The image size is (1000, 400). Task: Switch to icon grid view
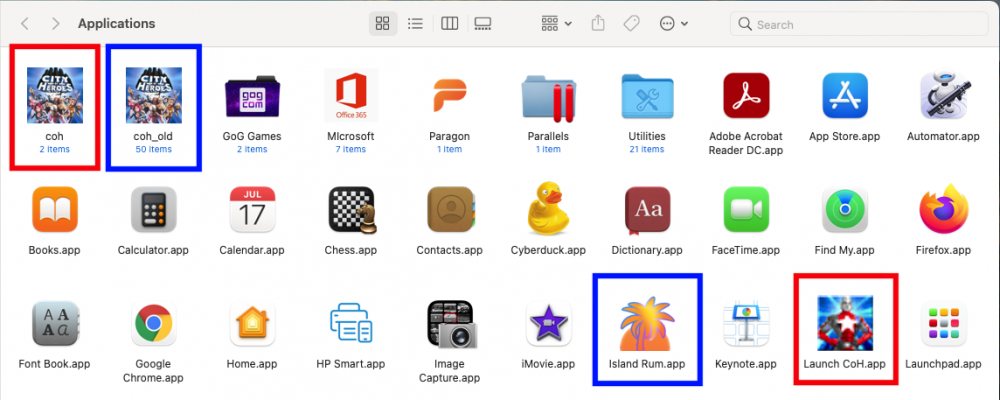[382, 23]
